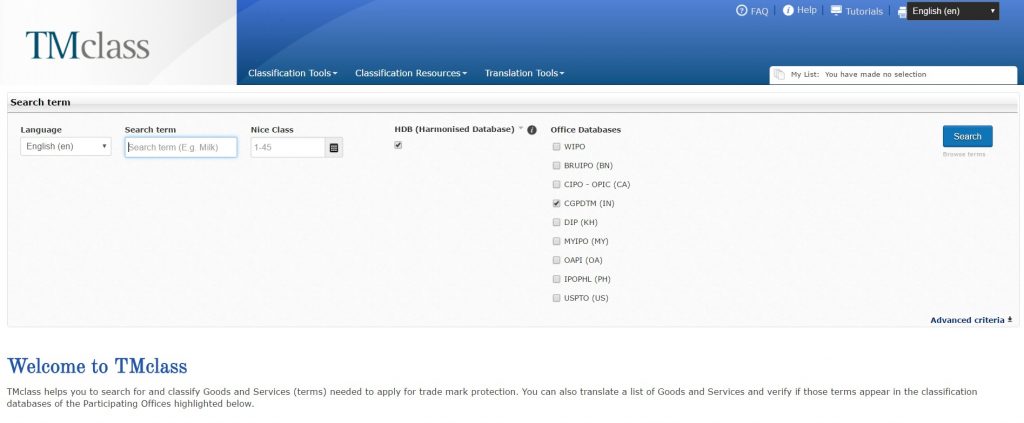The image size is (1024, 423).
Task: Expand the Advanced criteria section
Action: coord(971,320)
